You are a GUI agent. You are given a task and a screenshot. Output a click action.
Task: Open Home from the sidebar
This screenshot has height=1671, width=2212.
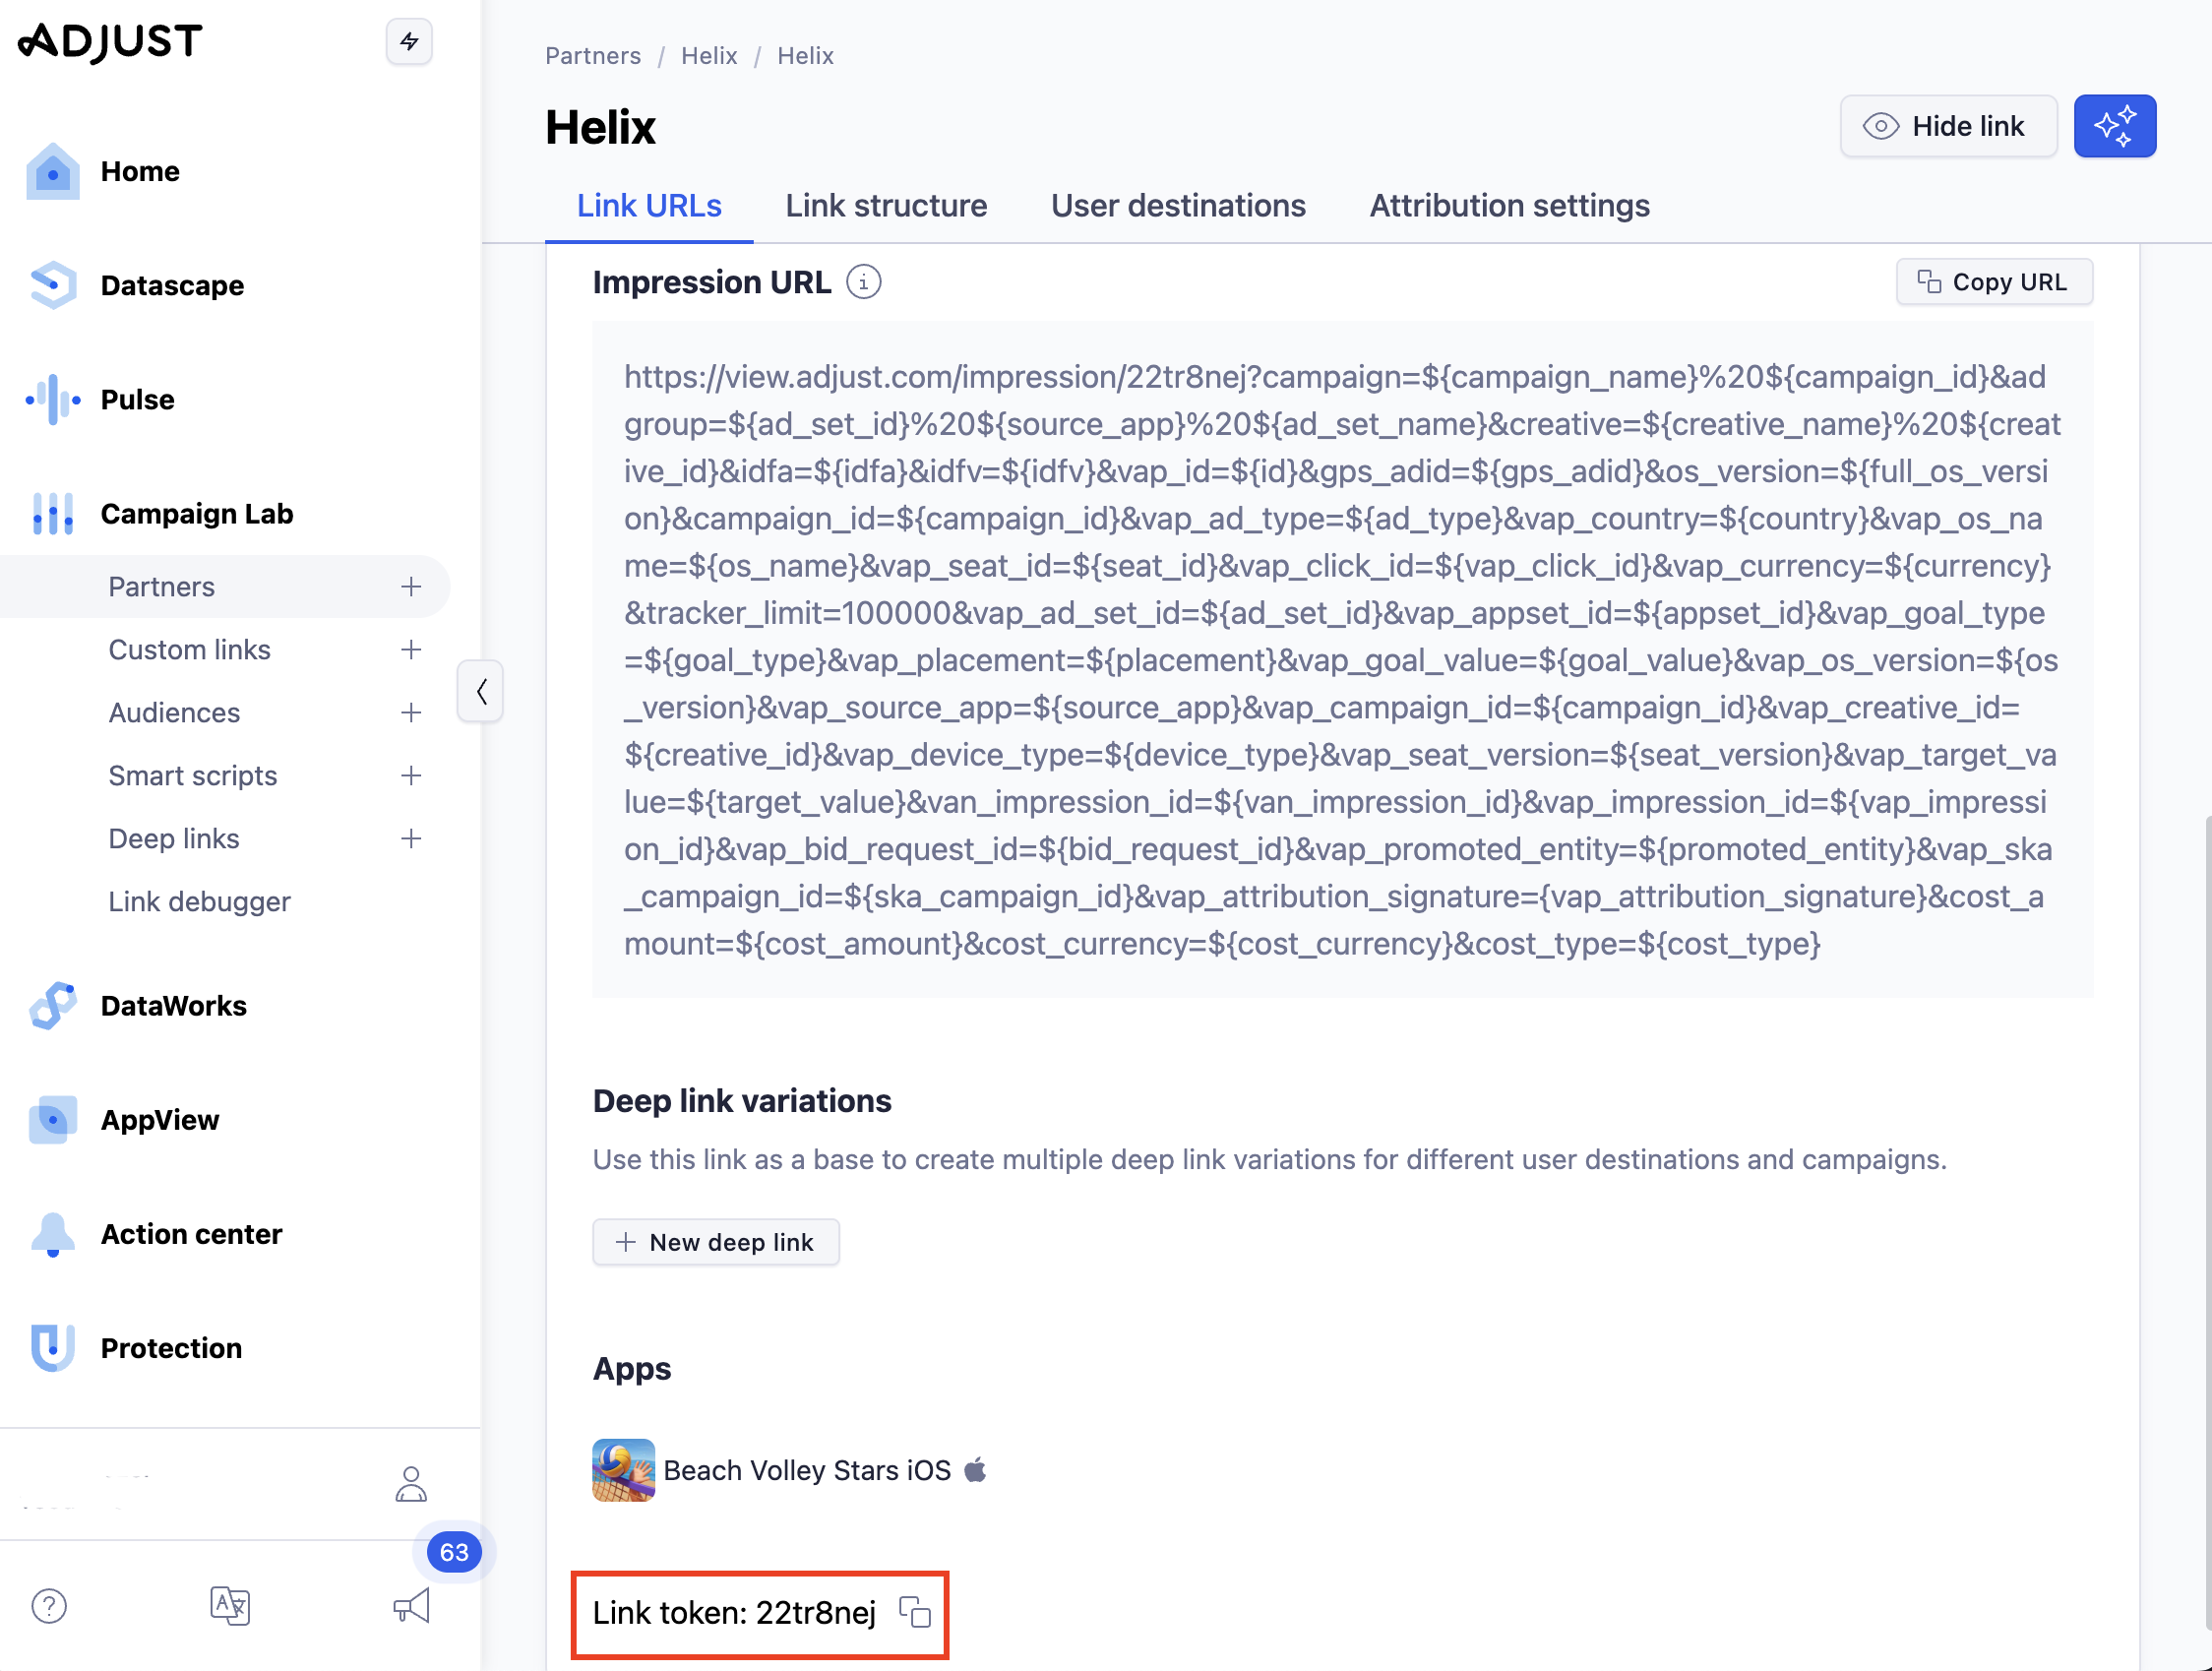[x=140, y=171]
